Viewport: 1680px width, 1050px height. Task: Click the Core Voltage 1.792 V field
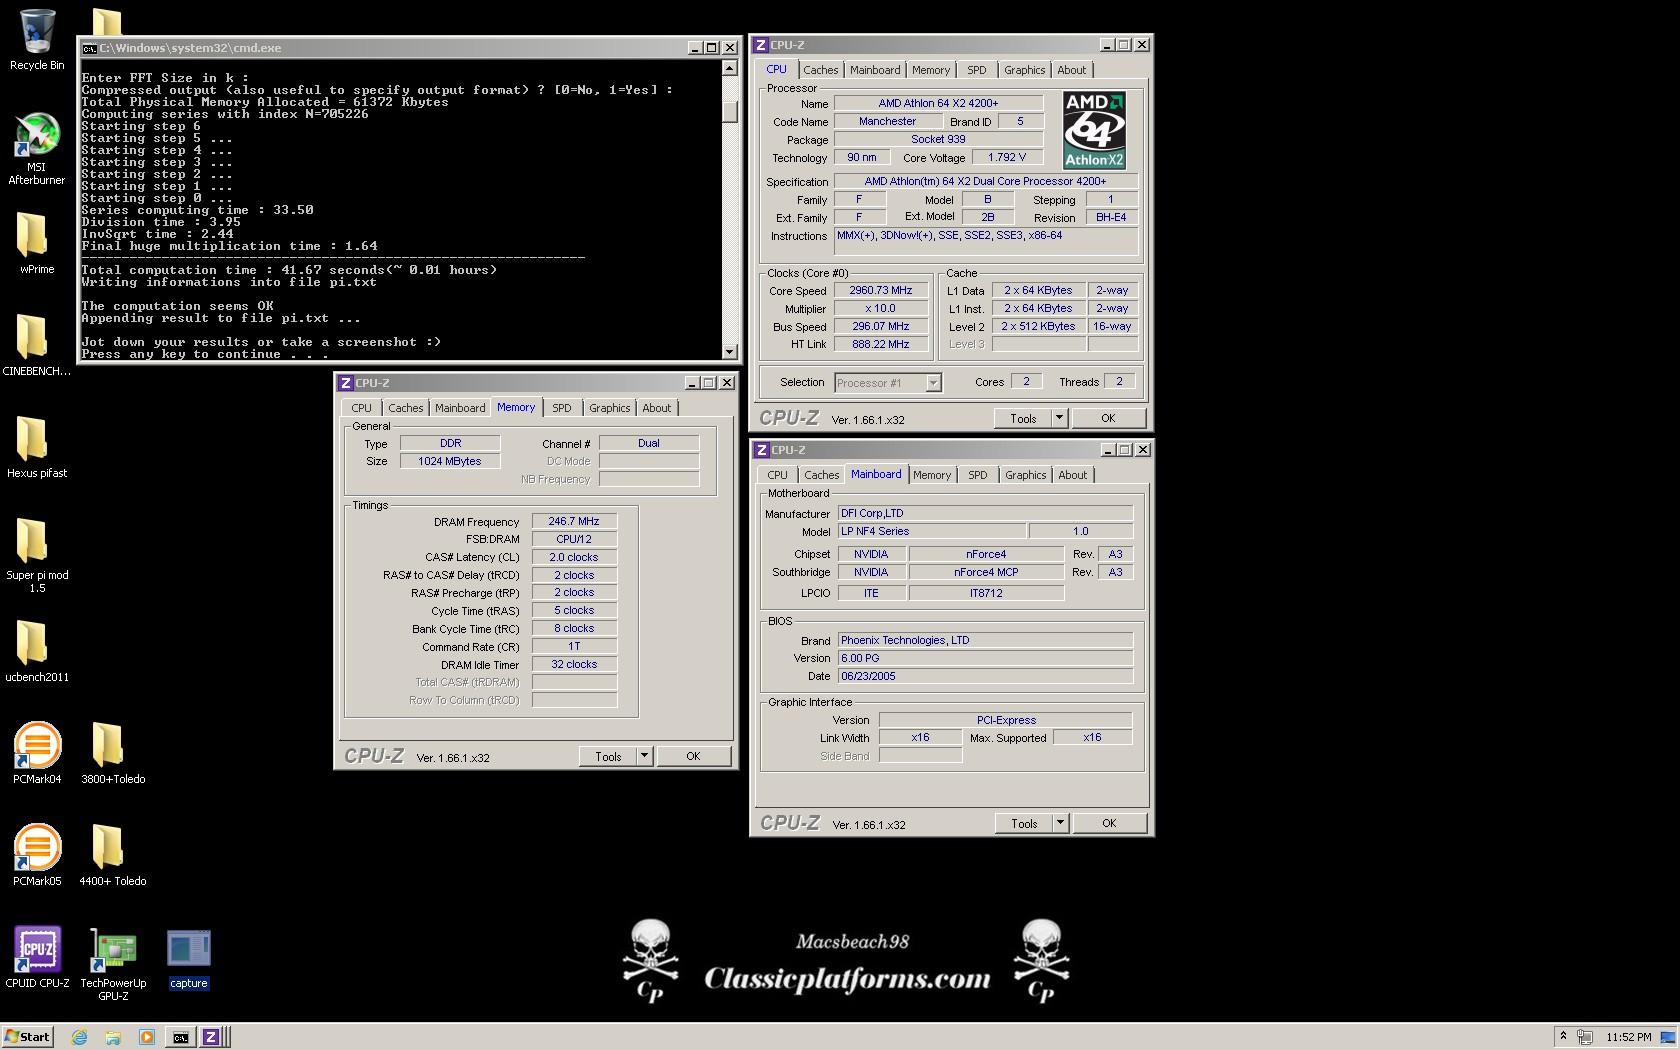coord(1006,157)
